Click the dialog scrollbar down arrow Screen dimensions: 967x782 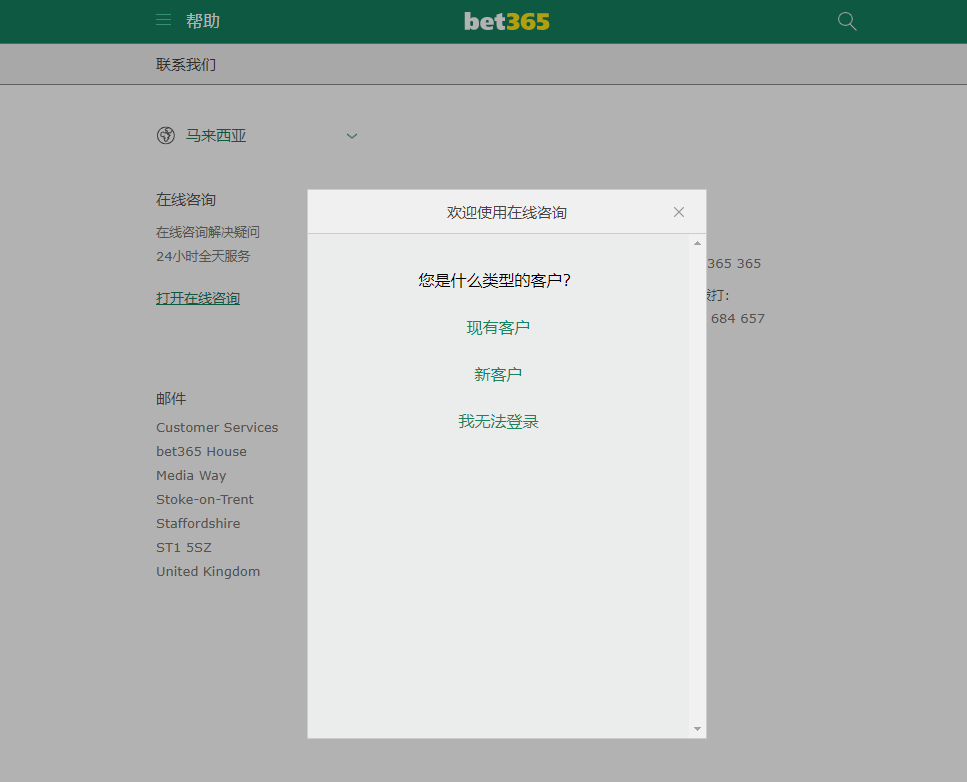point(697,727)
